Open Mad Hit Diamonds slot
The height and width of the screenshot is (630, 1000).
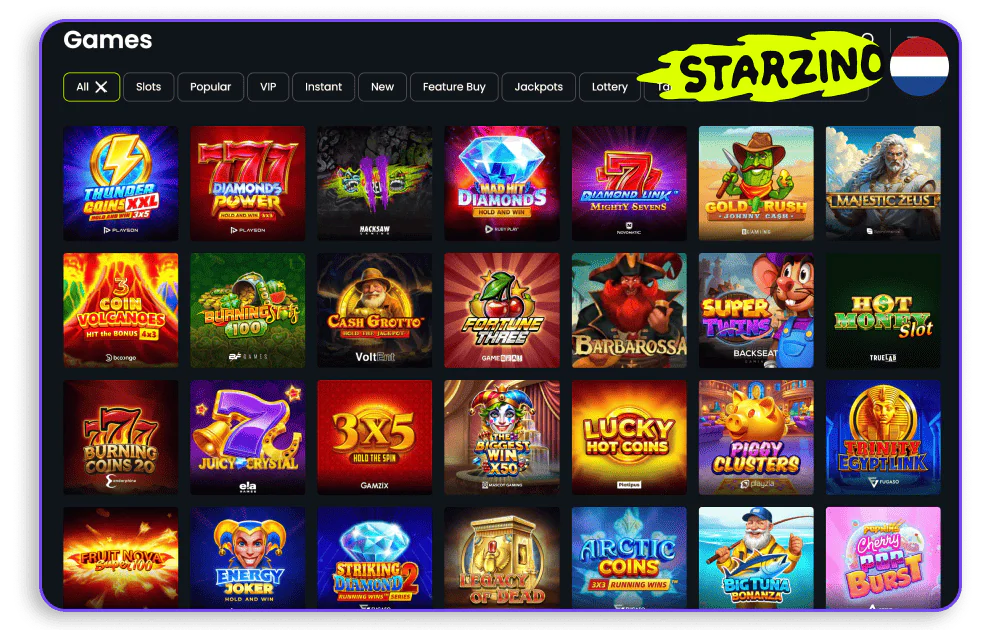click(502, 183)
